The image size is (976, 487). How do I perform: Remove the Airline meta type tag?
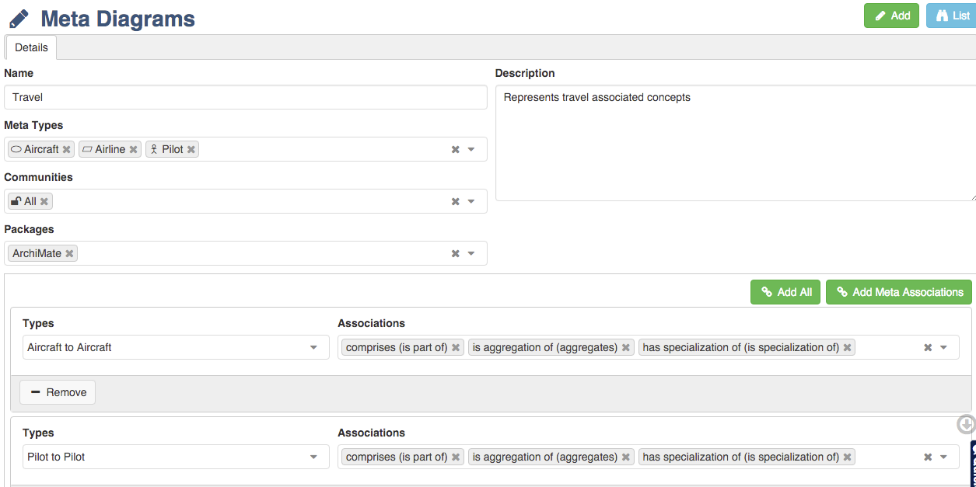coord(133,149)
